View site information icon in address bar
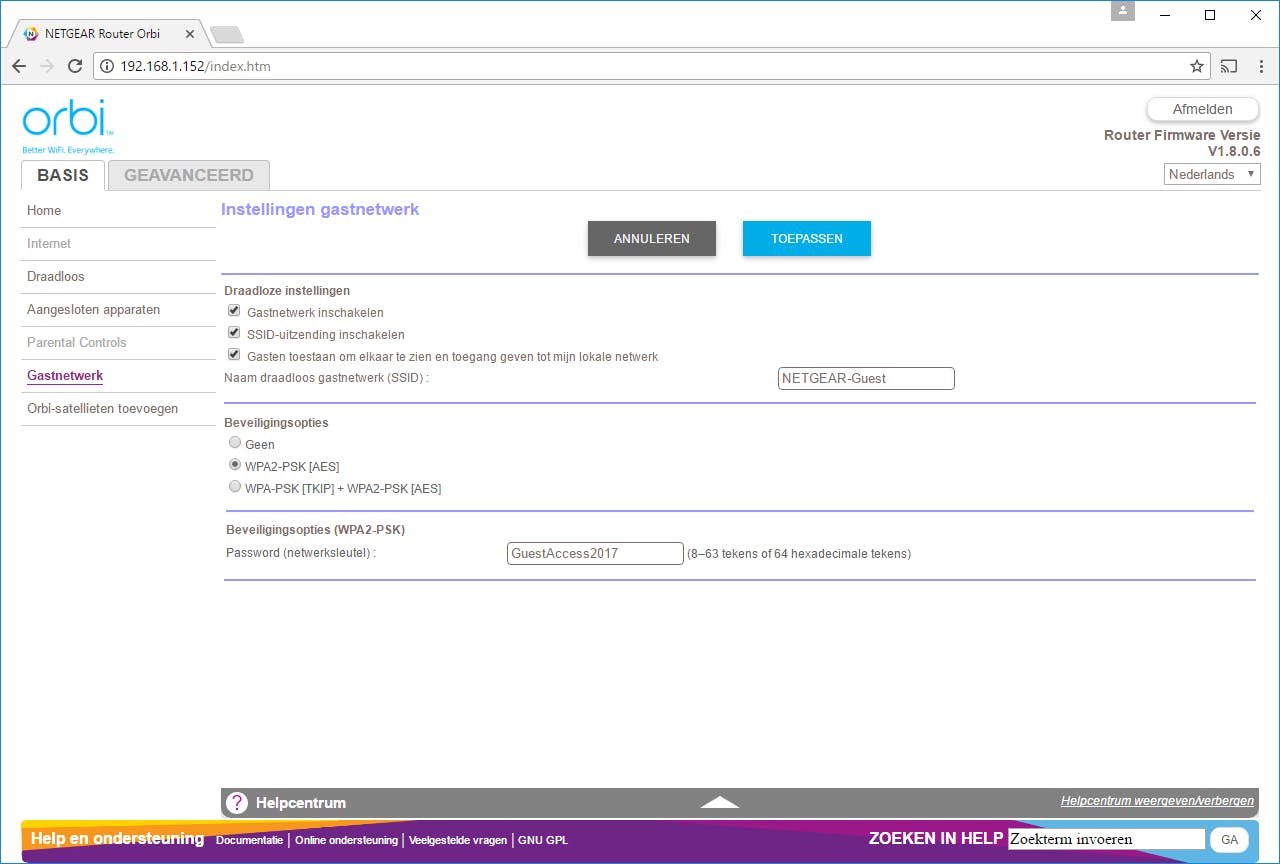The width and height of the screenshot is (1280, 864). click(107, 67)
